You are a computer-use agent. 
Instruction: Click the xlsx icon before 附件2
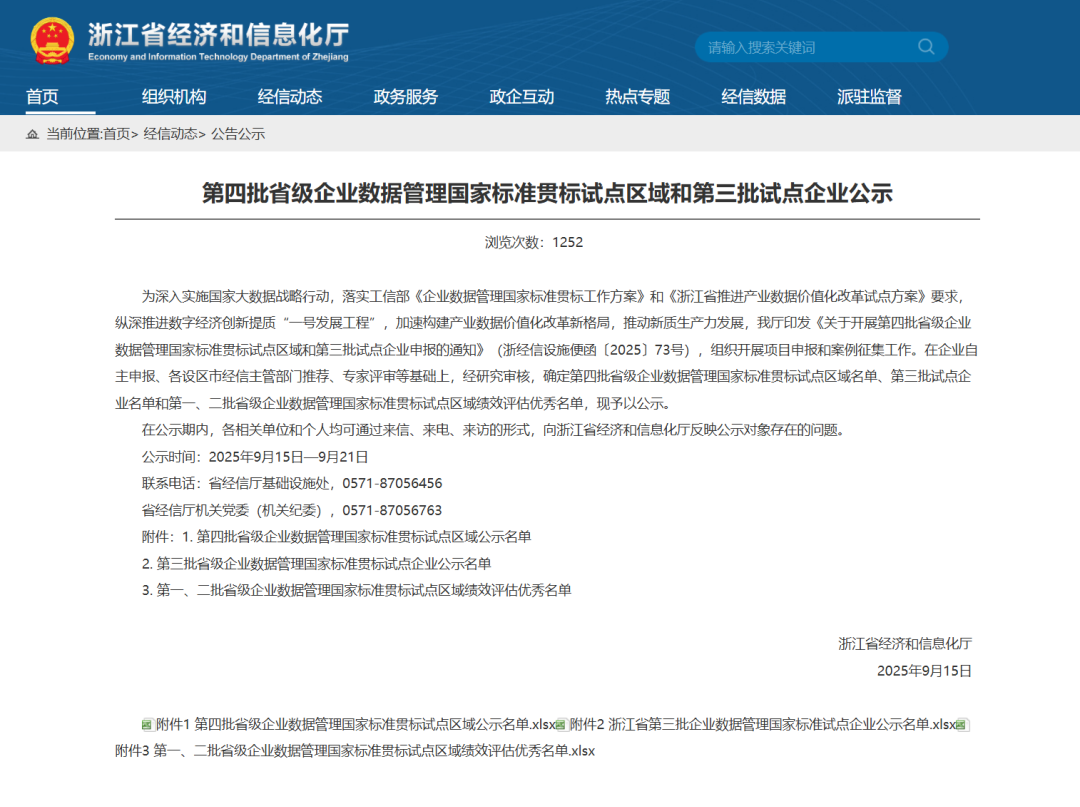[561, 725]
